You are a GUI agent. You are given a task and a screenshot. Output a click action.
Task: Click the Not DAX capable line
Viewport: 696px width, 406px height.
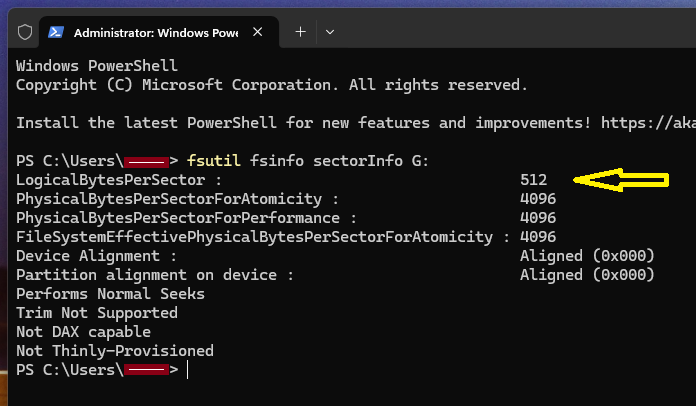coord(83,332)
